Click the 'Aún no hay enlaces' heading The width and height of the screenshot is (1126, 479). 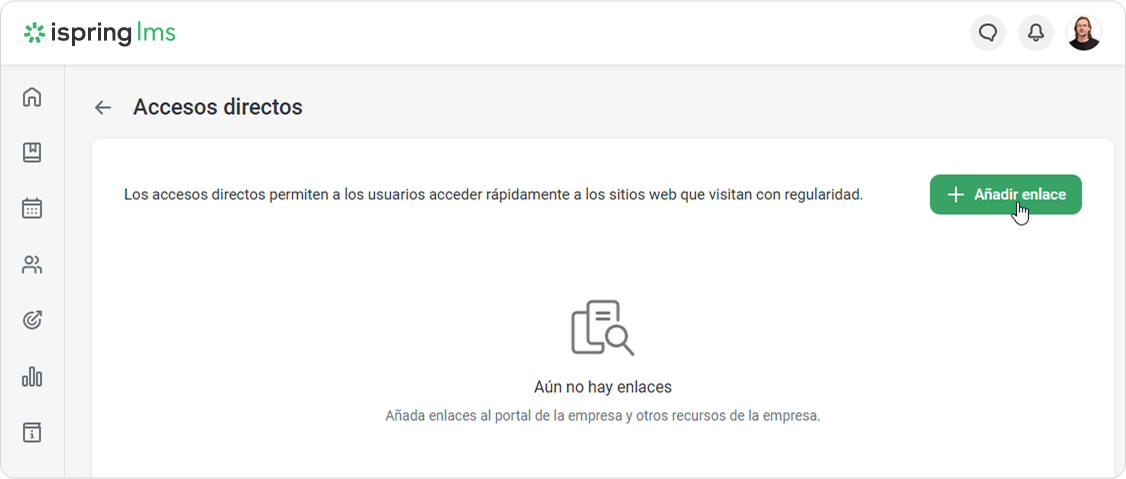coord(602,387)
